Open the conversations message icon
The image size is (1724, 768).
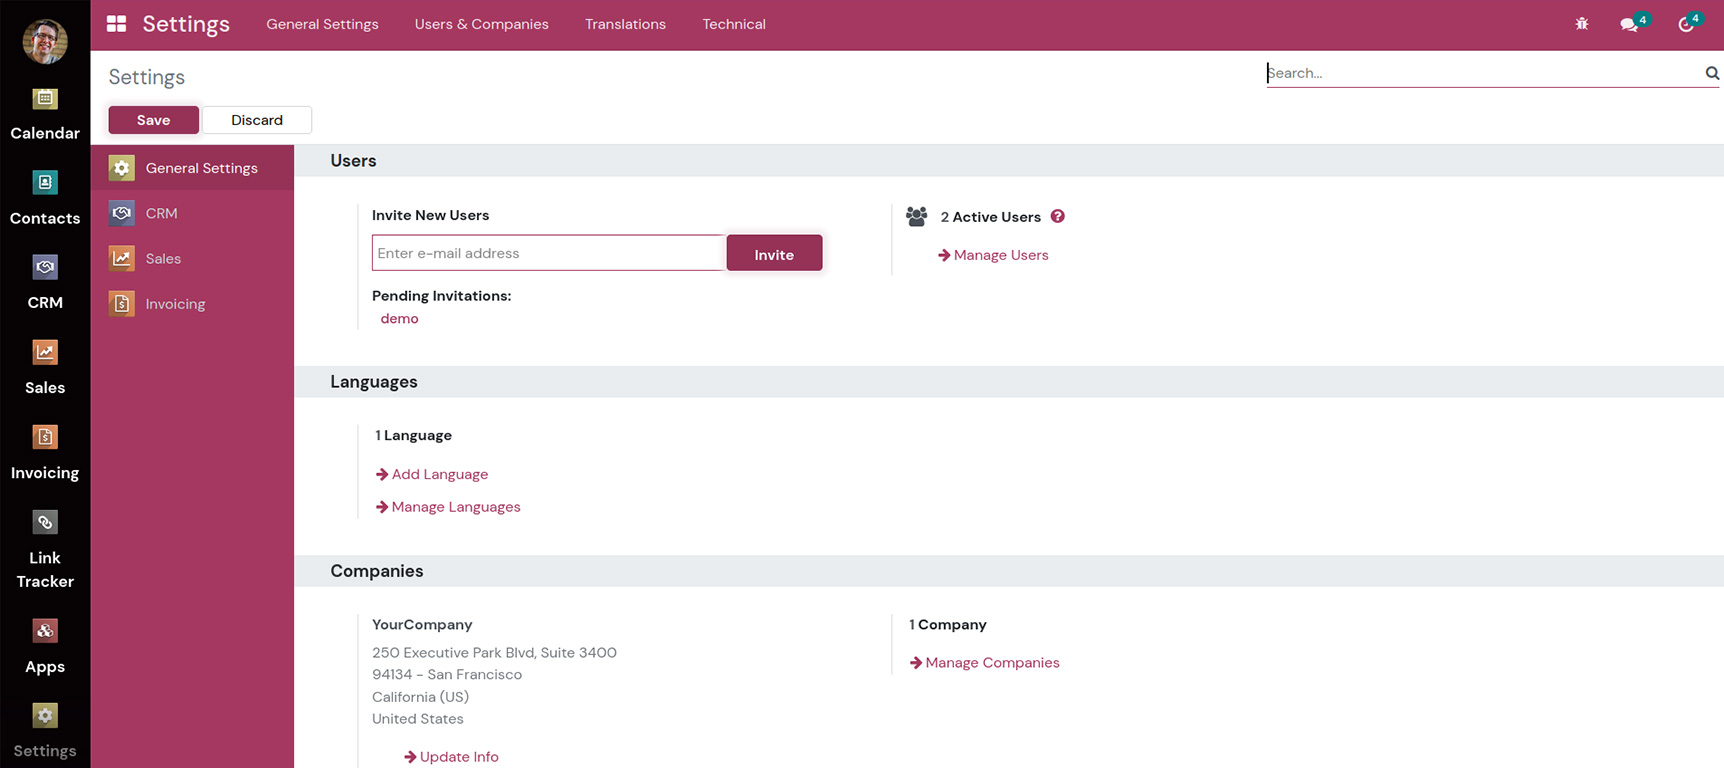click(1629, 24)
